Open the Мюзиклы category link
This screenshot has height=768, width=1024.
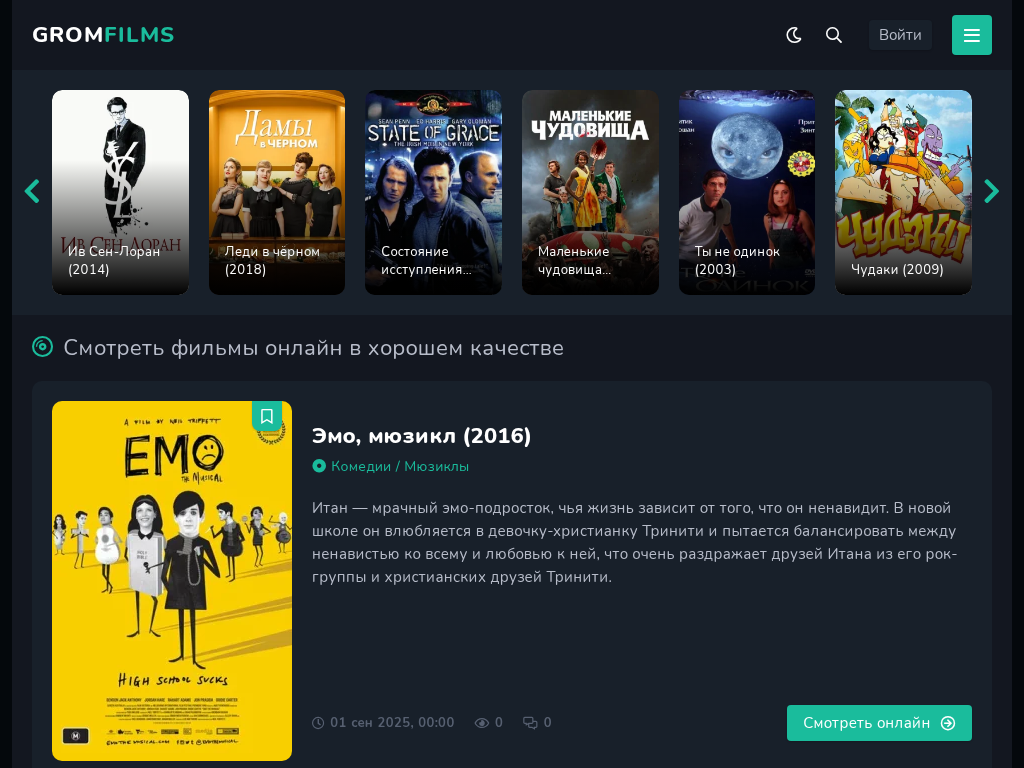click(436, 466)
